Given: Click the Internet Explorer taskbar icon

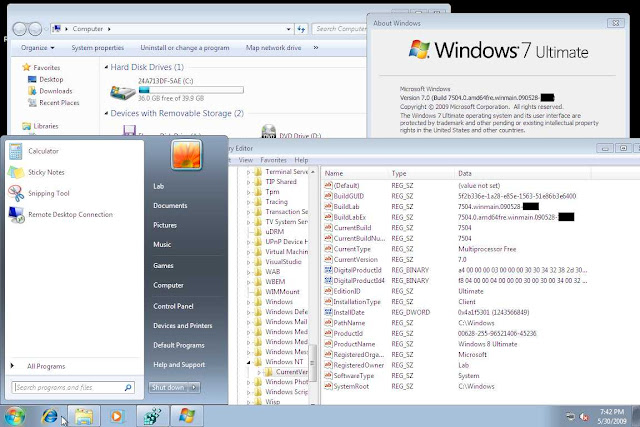Looking at the screenshot, I should [50, 414].
